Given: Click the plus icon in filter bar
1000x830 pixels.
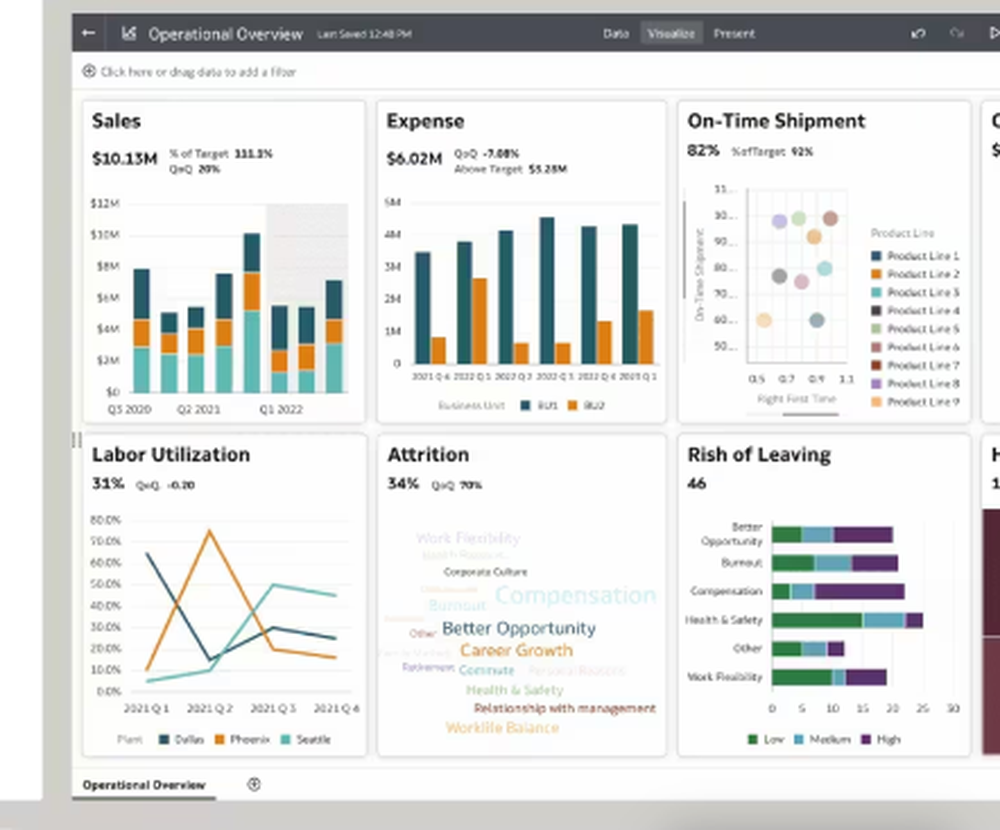Looking at the screenshot, I should (x=89, y=71).
